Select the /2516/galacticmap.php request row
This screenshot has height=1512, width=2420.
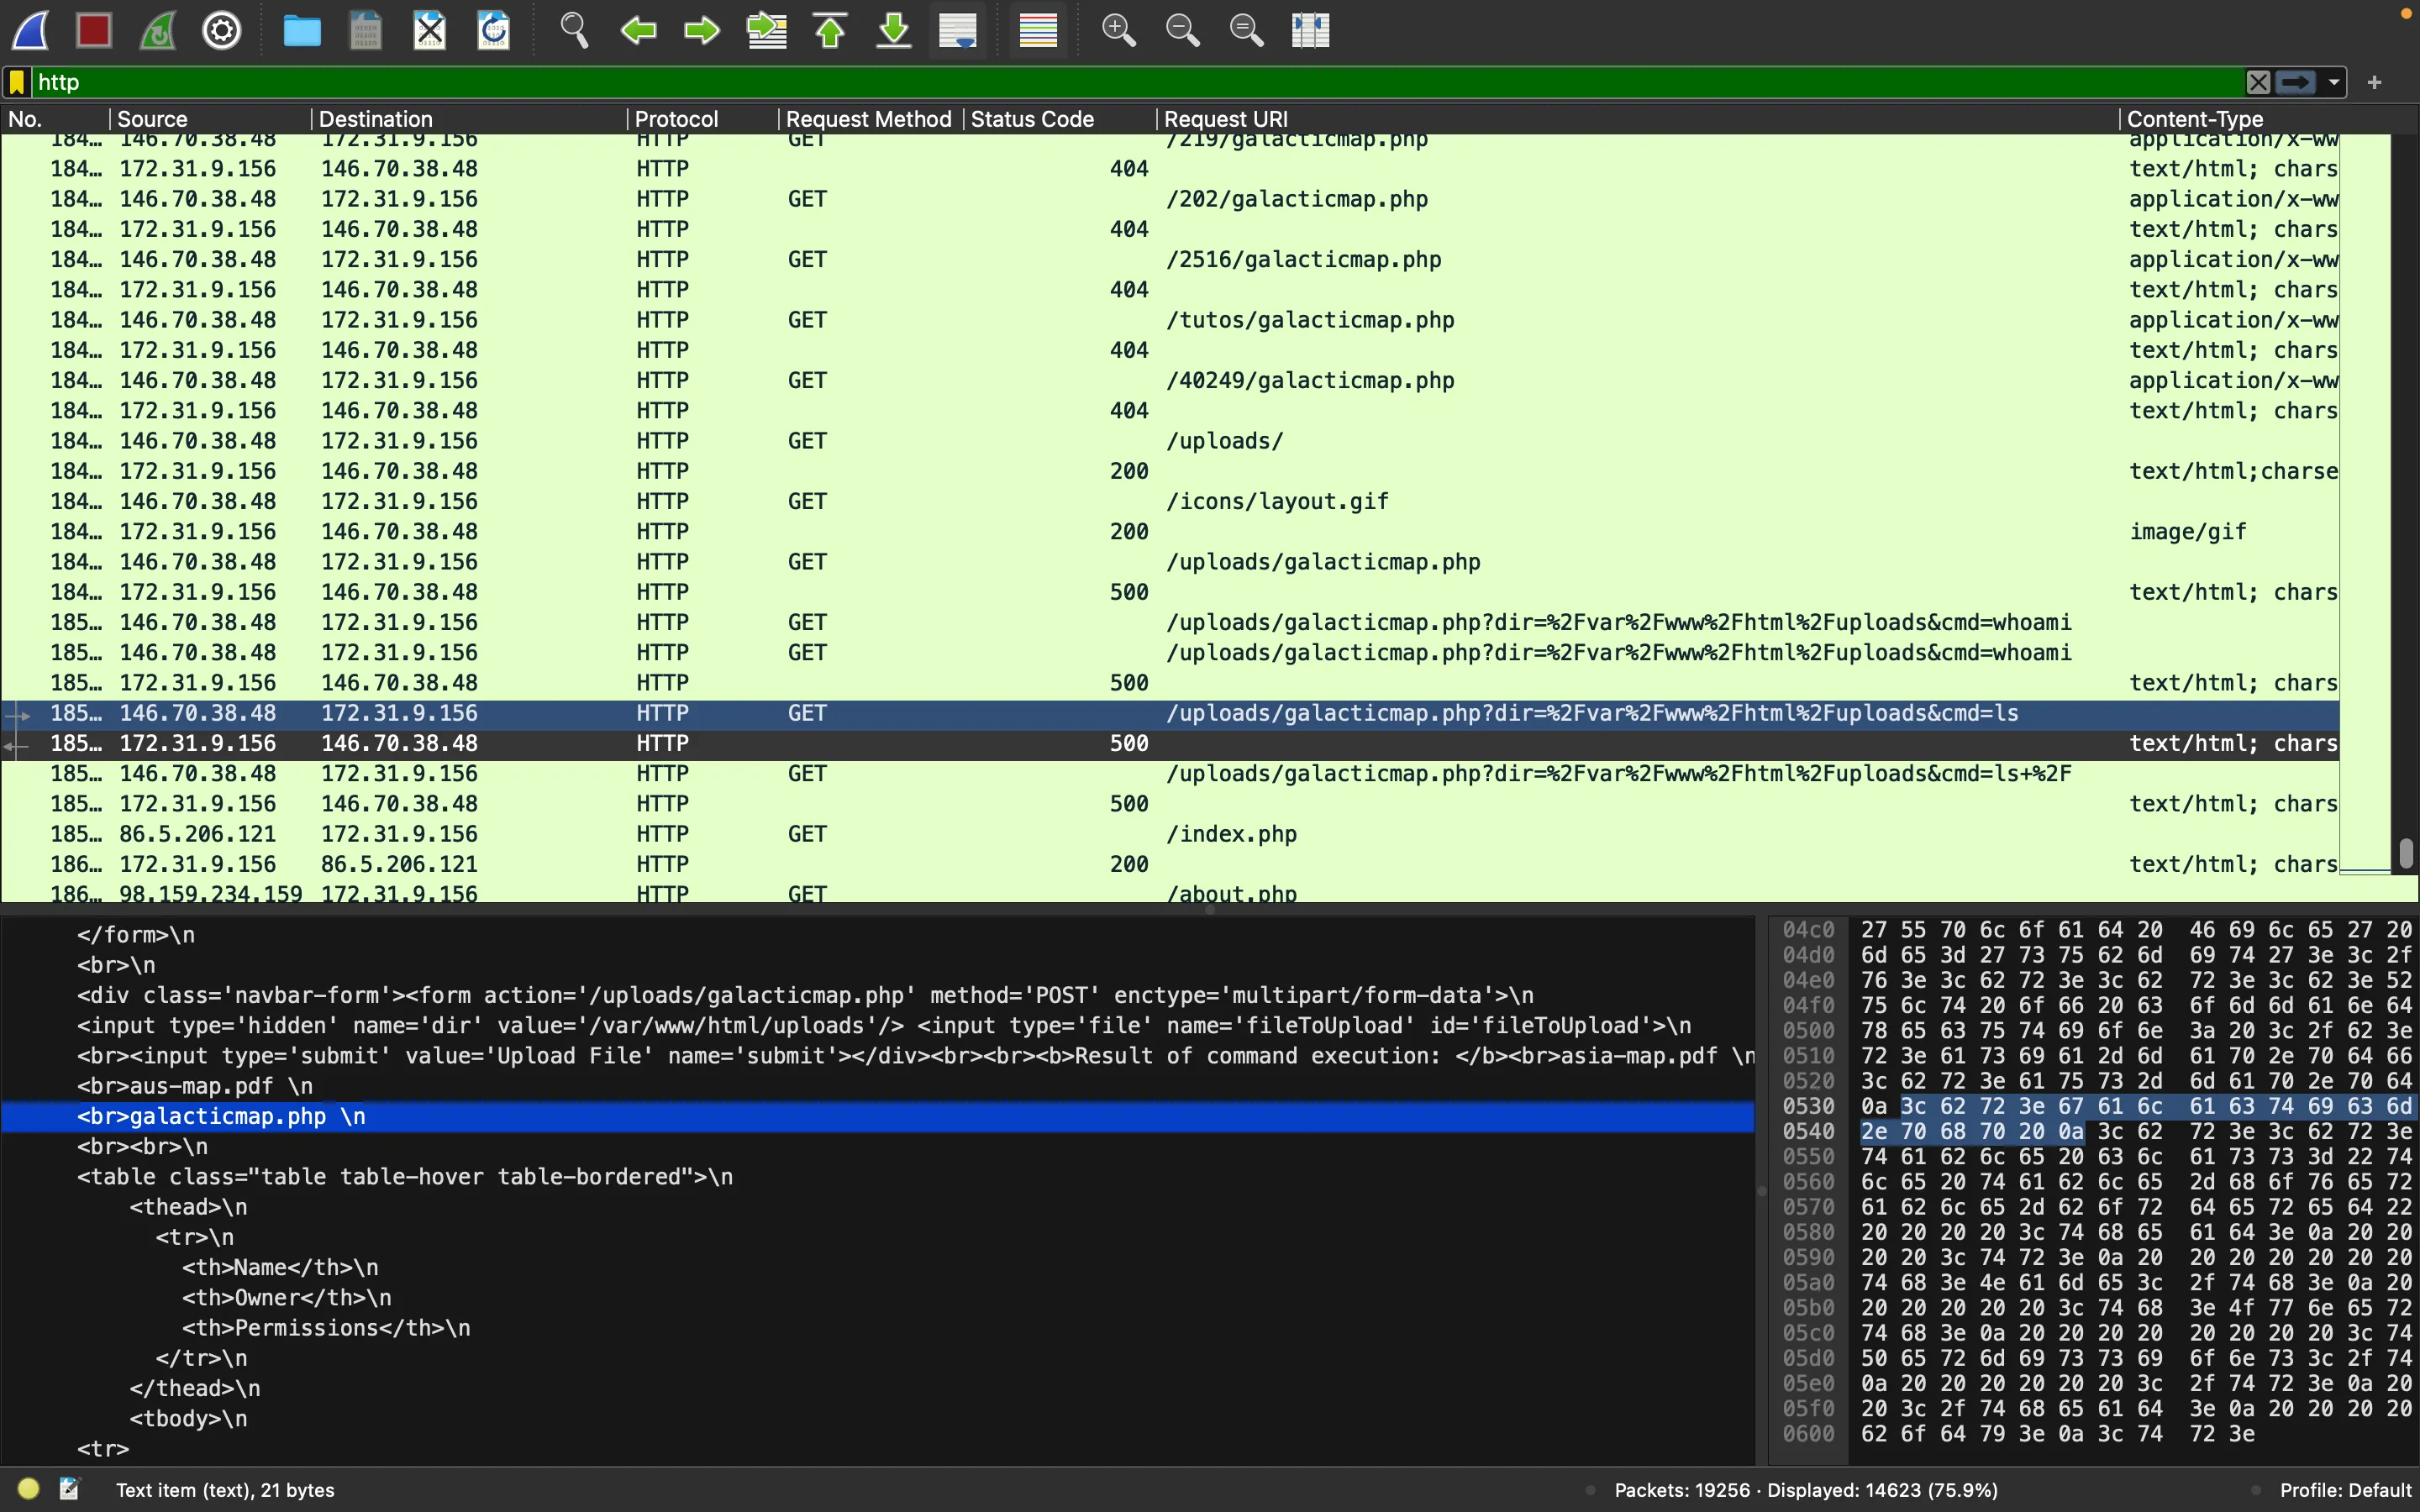tap(1170, 259)
